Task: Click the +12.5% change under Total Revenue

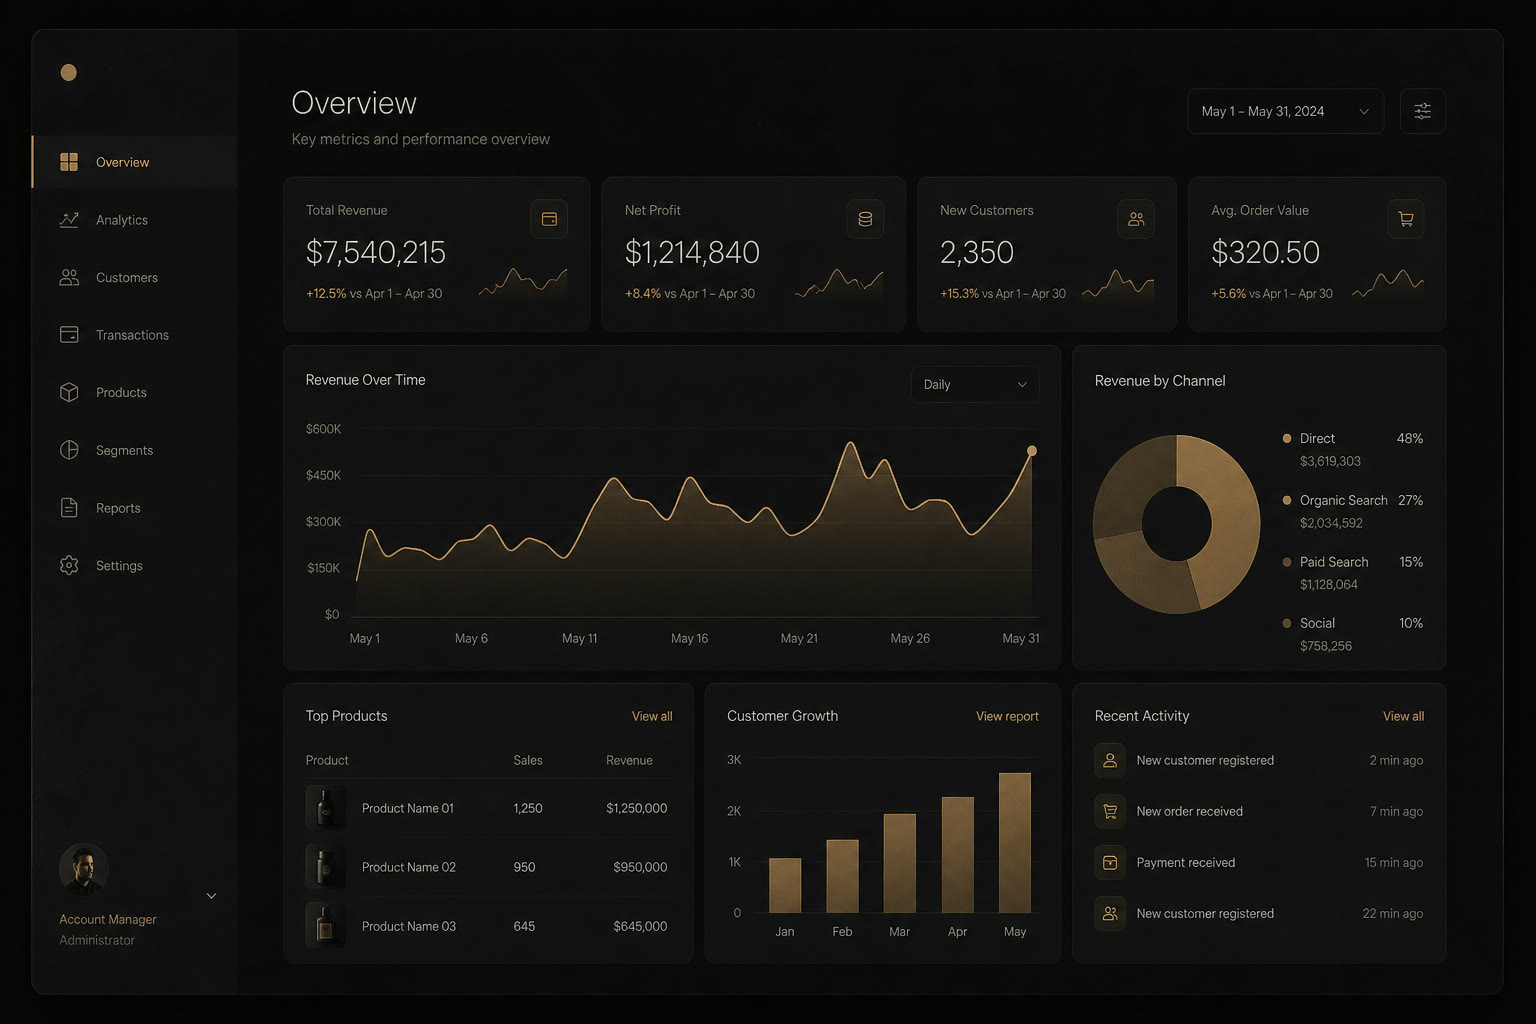Action: click(326, 293)
